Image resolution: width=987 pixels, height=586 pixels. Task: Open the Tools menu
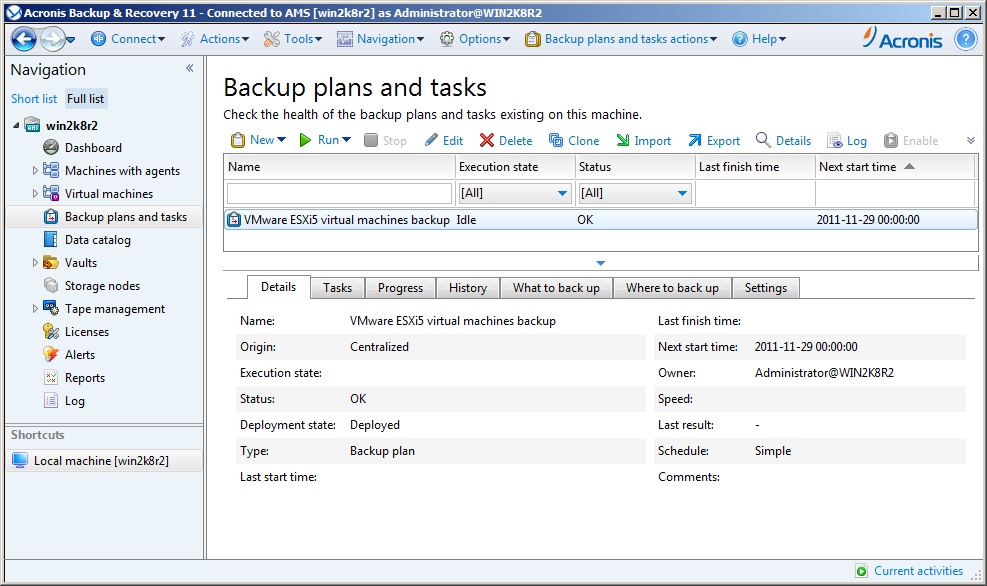point(293,39)
